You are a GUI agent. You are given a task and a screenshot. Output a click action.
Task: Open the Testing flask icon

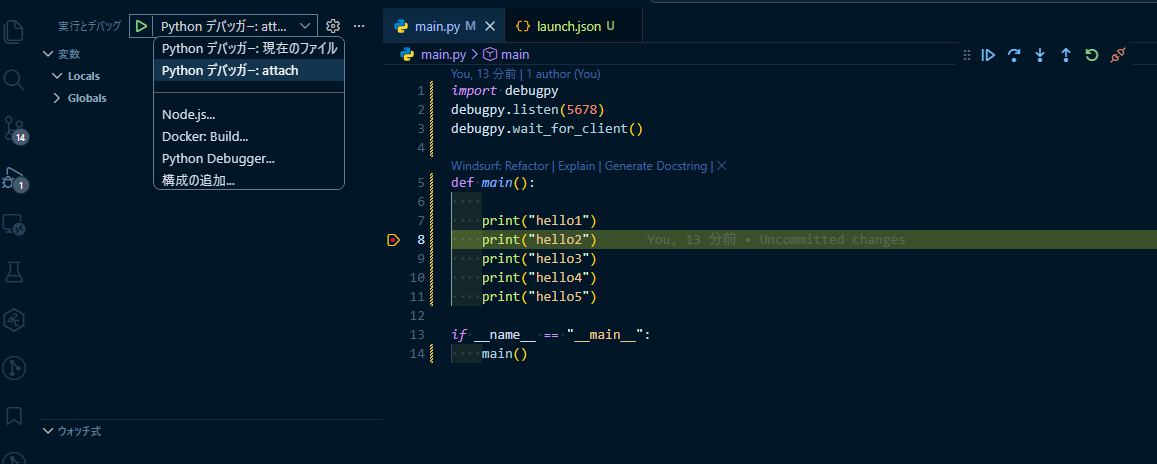click(x=14, y=271)
